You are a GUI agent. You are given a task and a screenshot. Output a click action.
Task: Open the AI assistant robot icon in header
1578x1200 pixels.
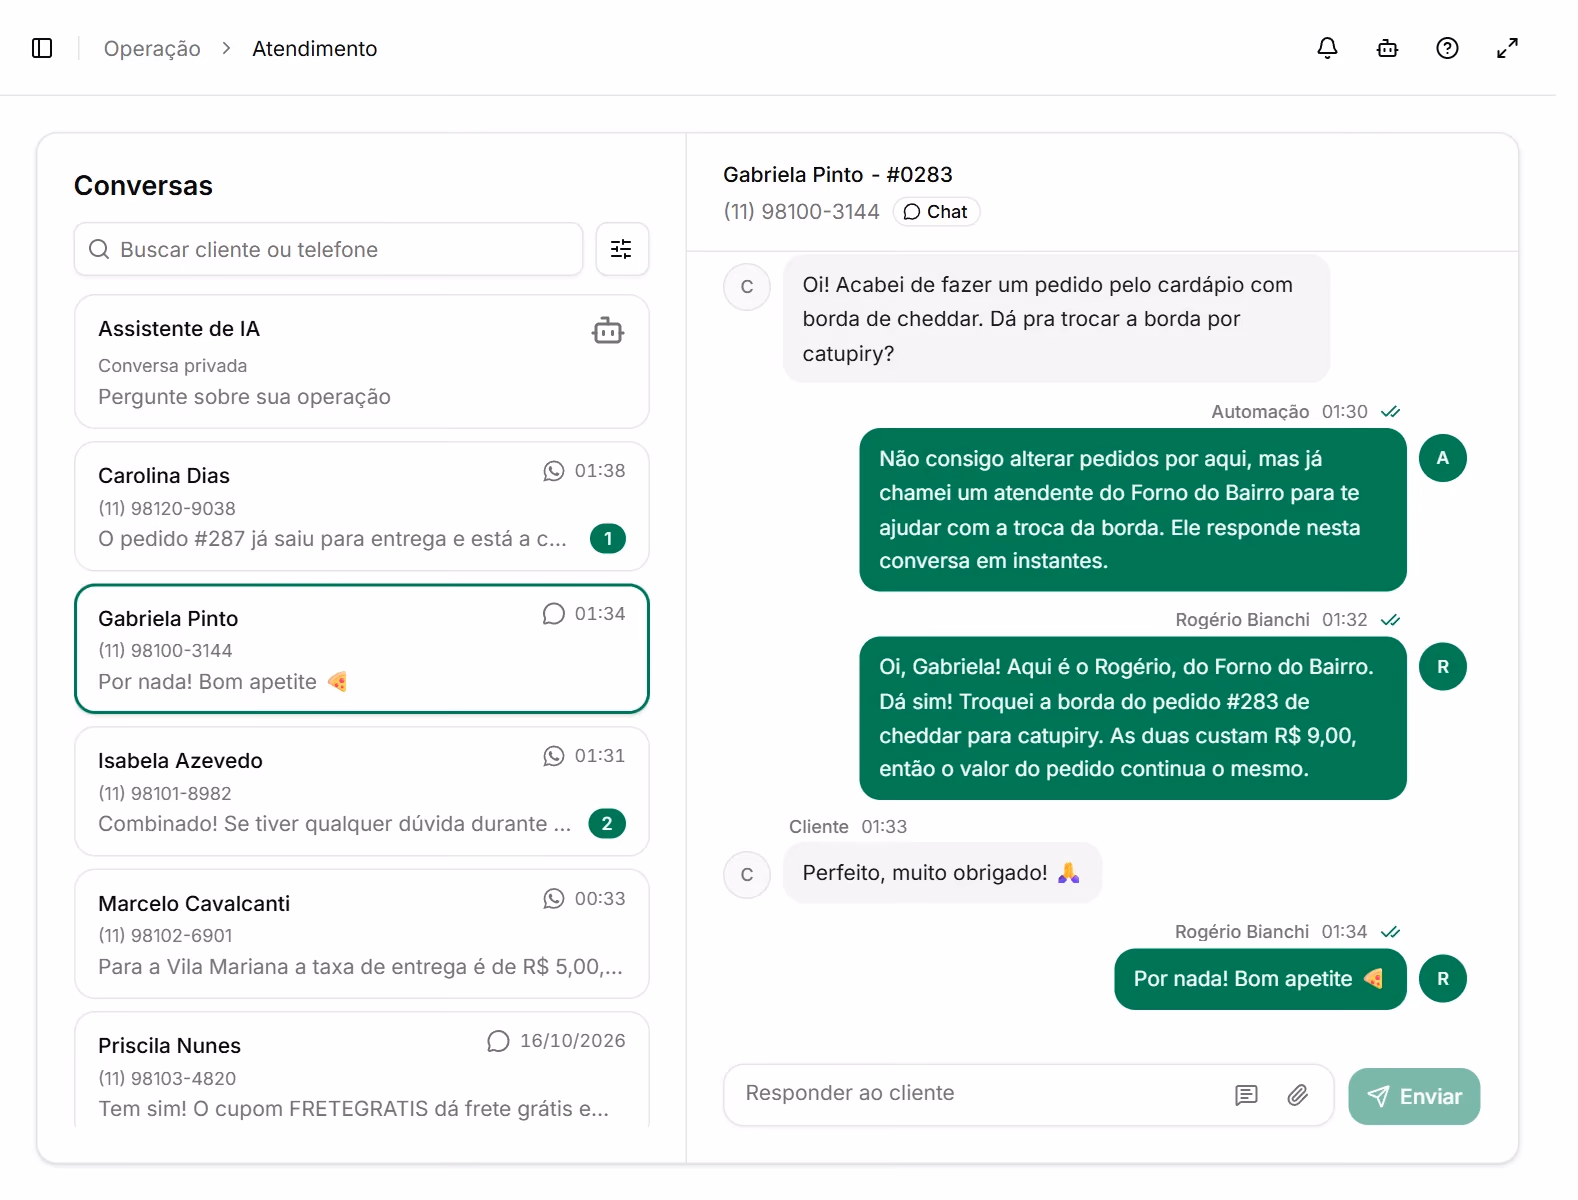[1387, 48]
